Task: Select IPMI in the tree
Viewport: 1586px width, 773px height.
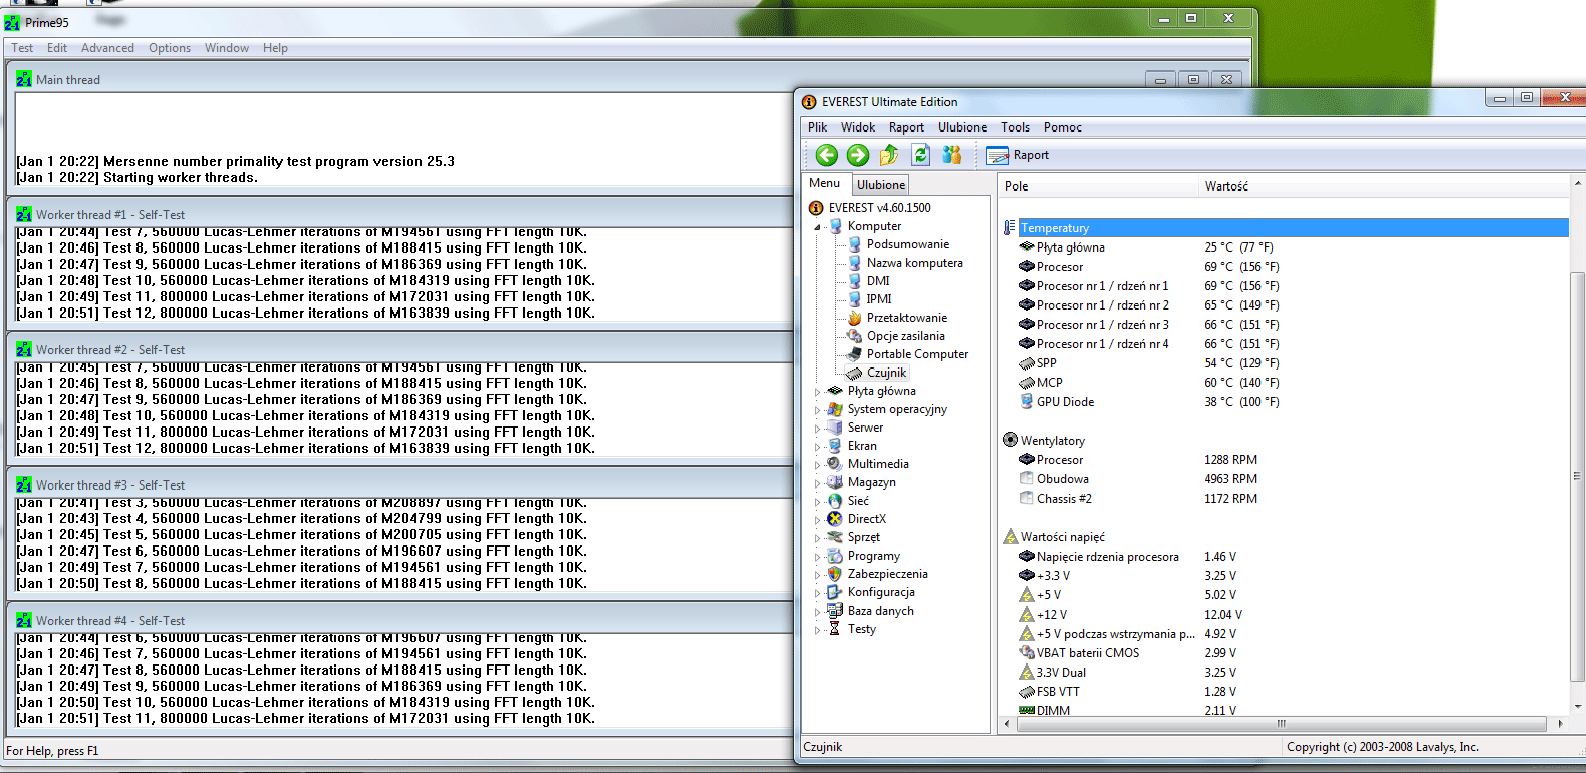Action: click(879, 299)
